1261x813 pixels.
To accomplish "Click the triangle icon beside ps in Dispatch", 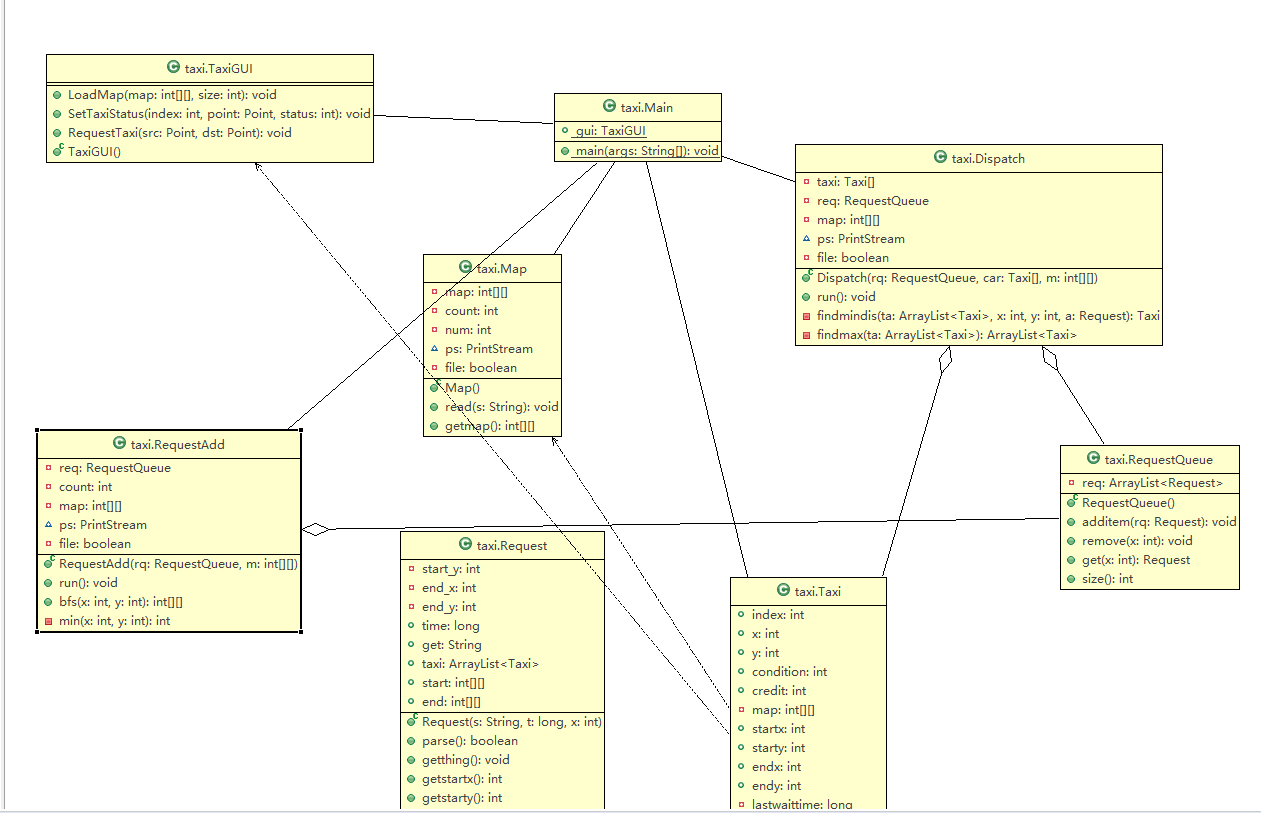I will (806, 239).
